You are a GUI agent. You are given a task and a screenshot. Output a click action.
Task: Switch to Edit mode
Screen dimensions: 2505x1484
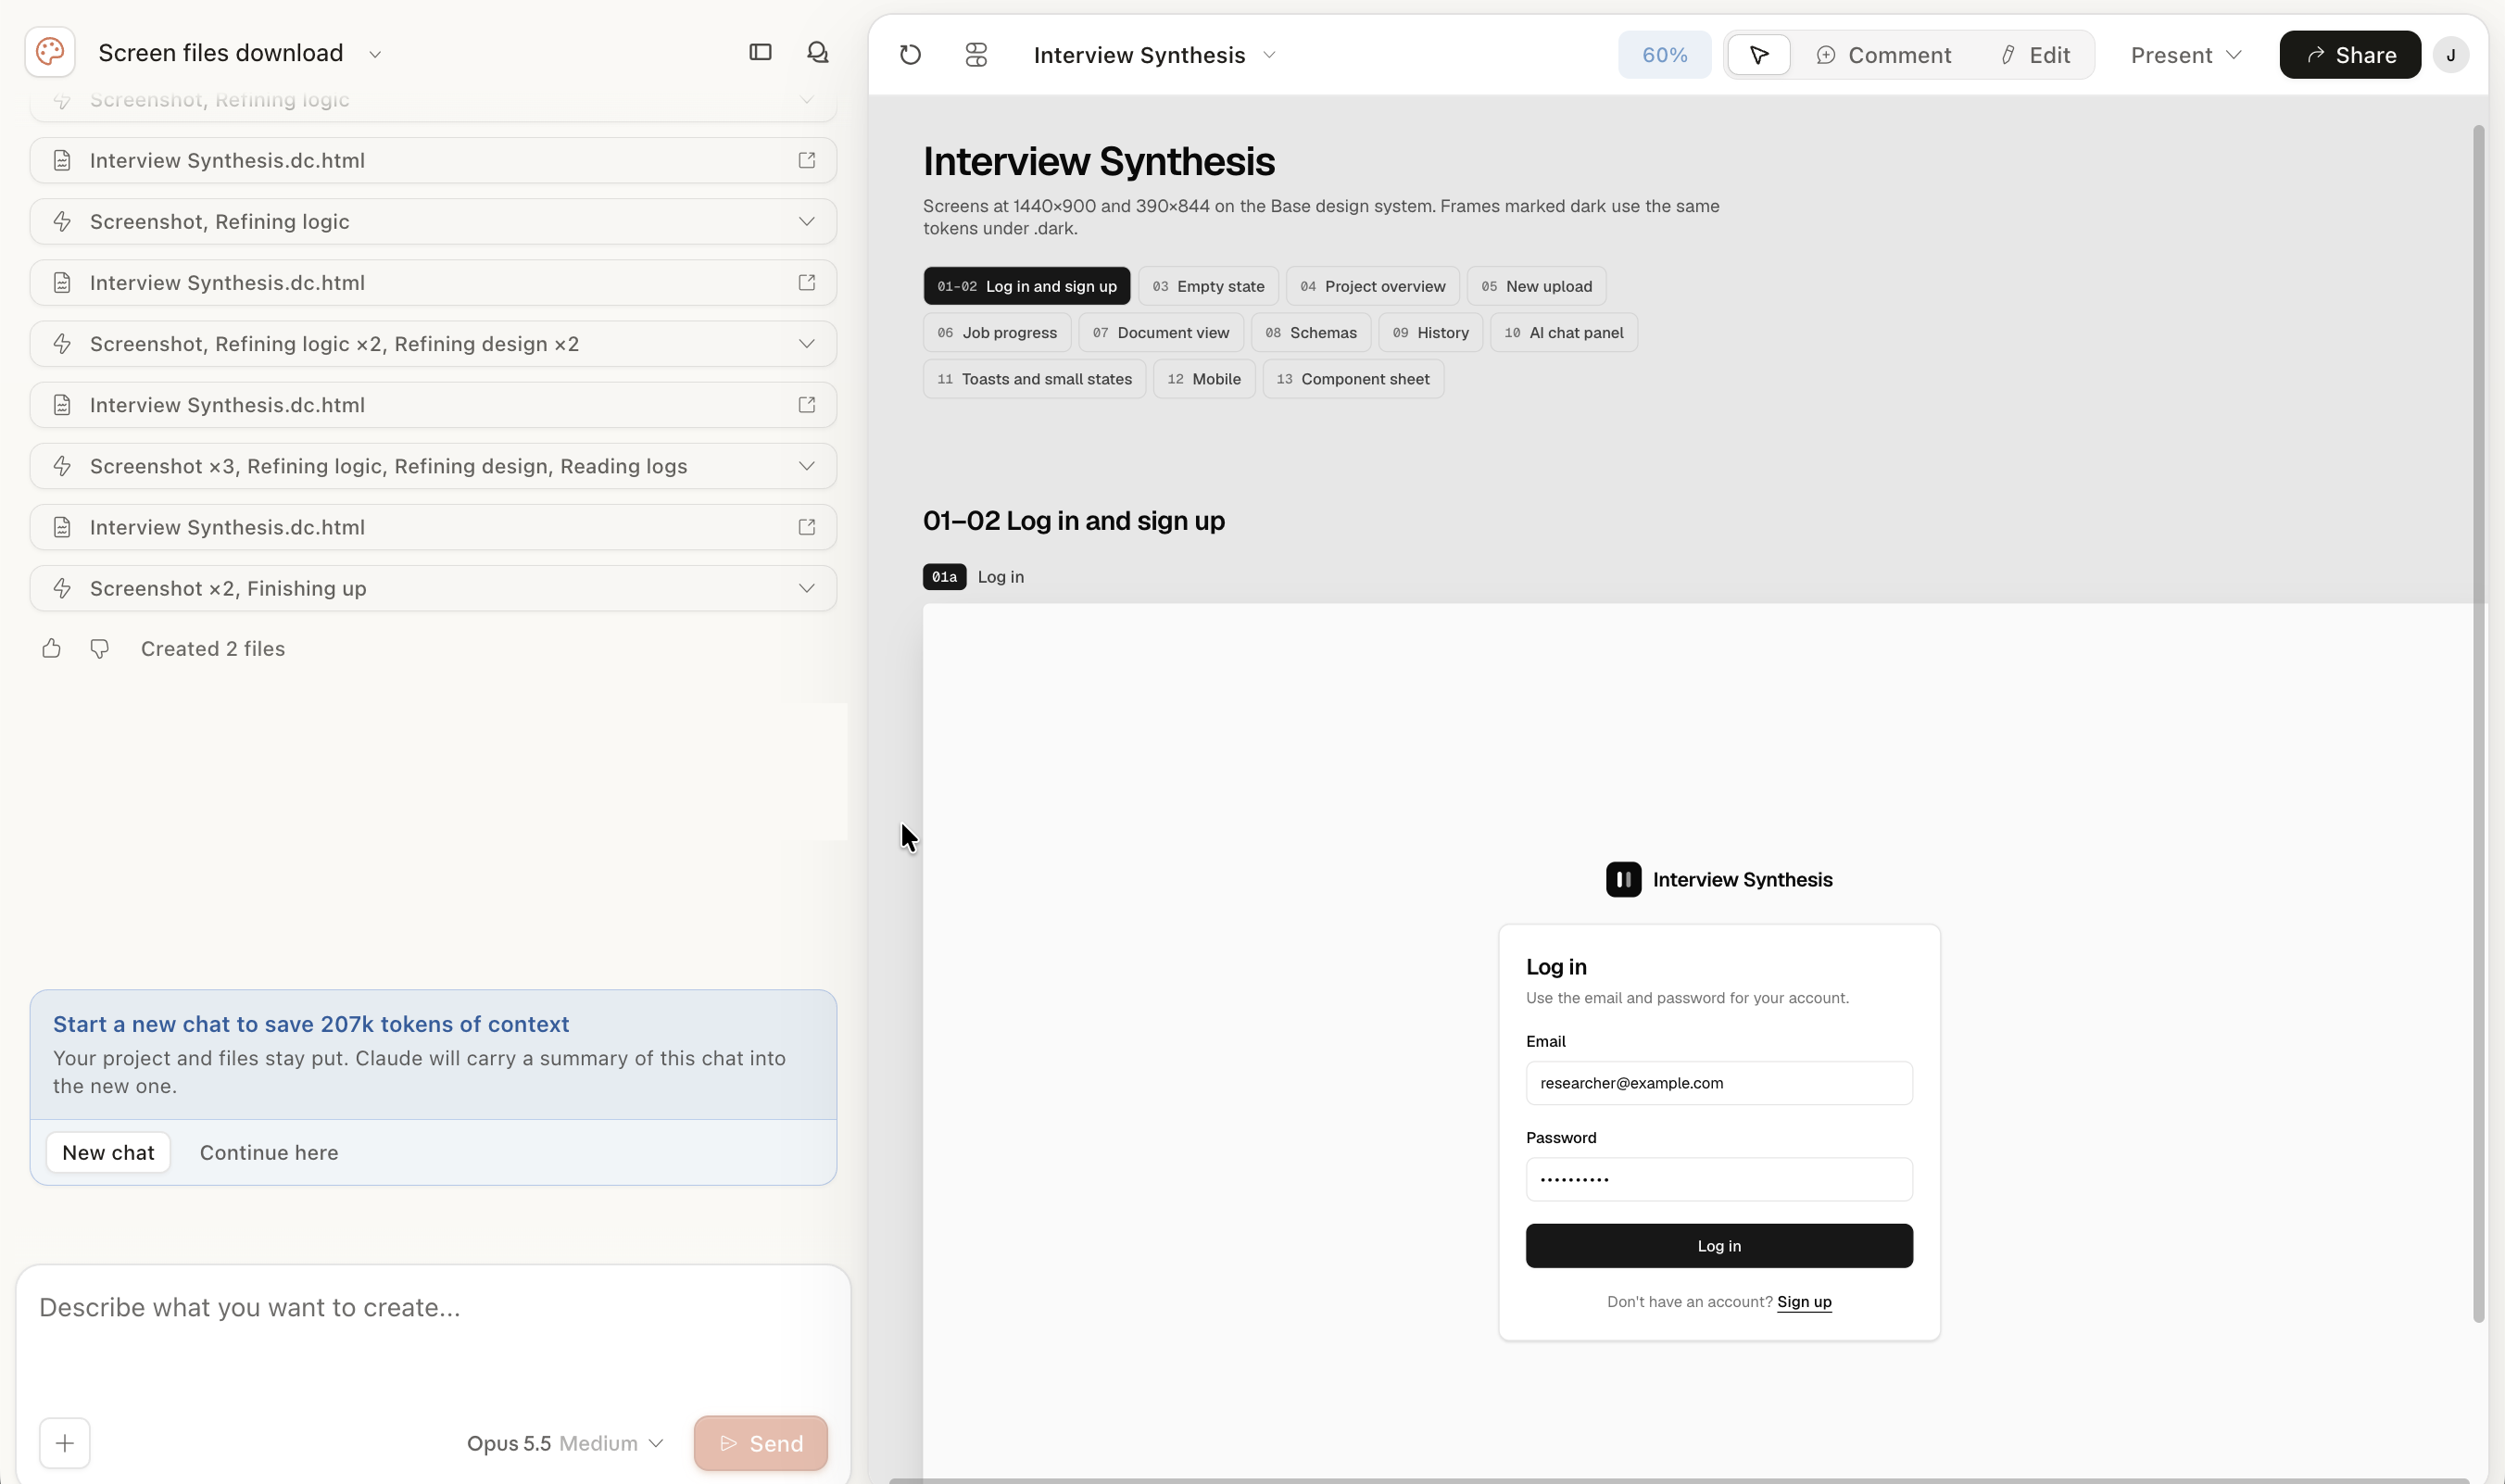(2035, 55)
